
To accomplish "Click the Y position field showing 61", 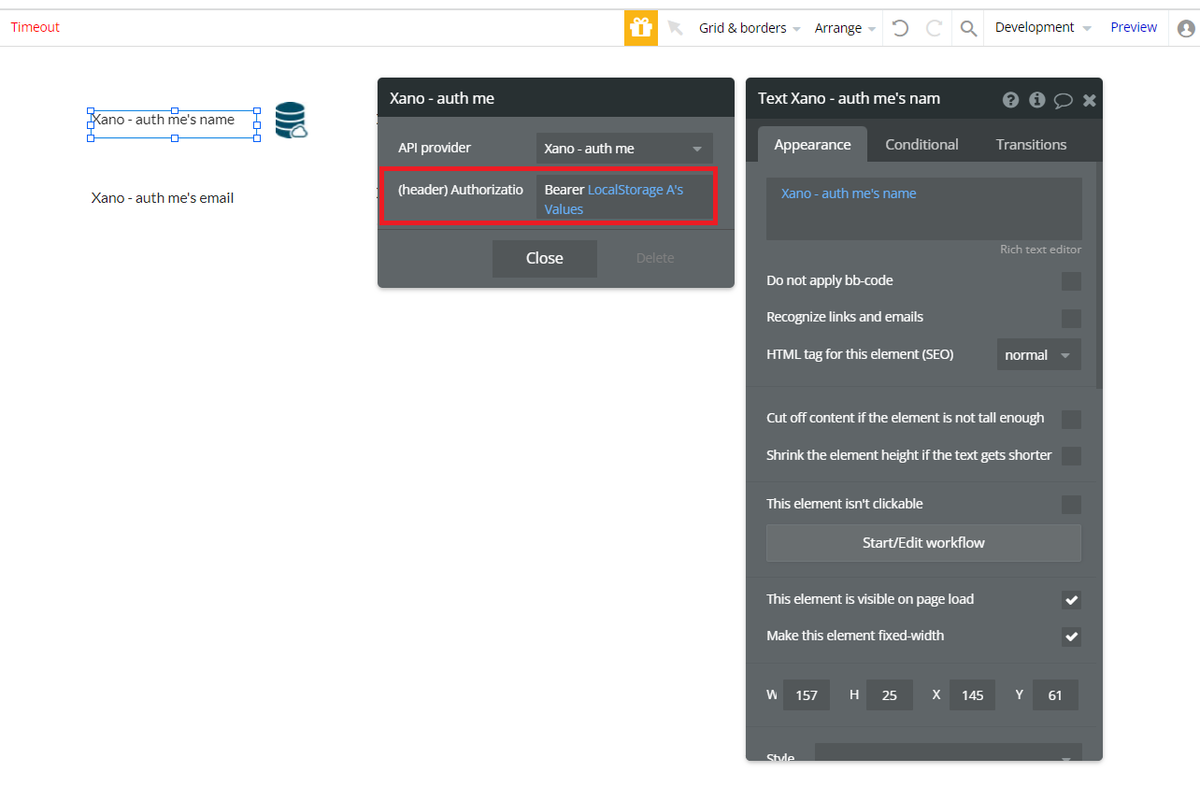I will 1055,695.
